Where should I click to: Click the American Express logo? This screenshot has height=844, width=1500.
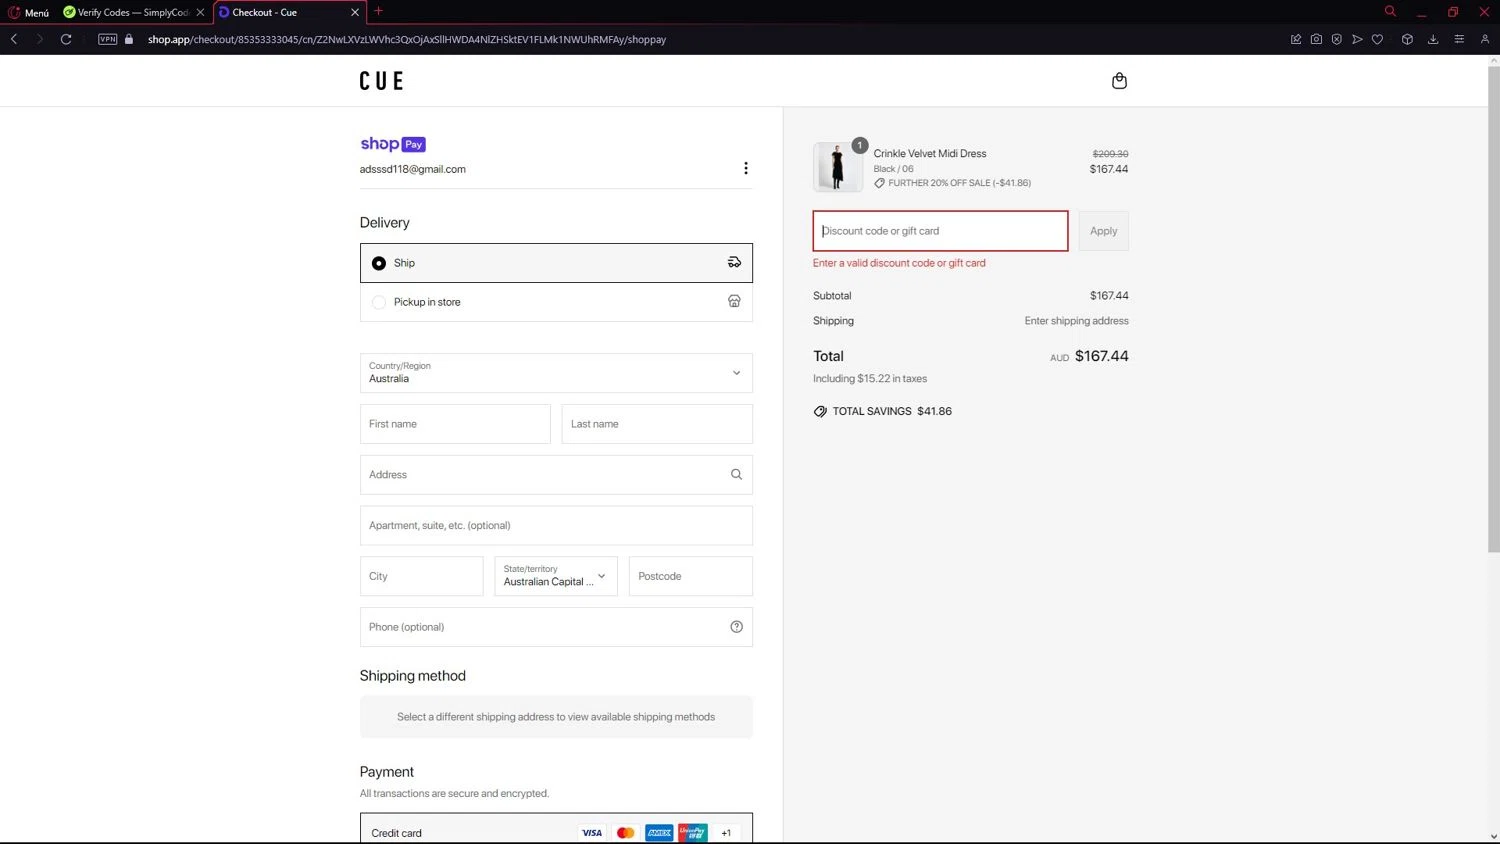(x=659, y=833)
